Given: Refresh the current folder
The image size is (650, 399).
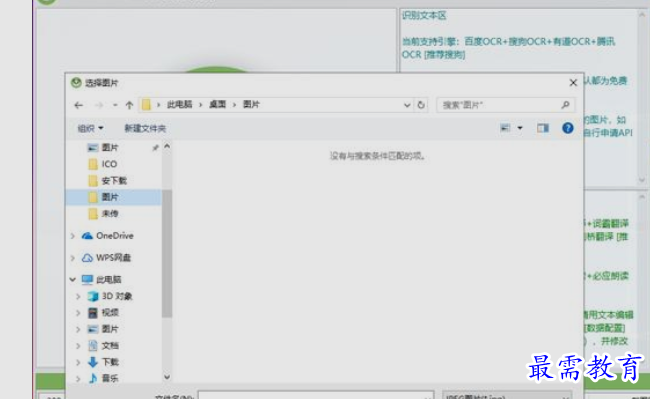Looking at the screenshot, I should tap(421, 105).
